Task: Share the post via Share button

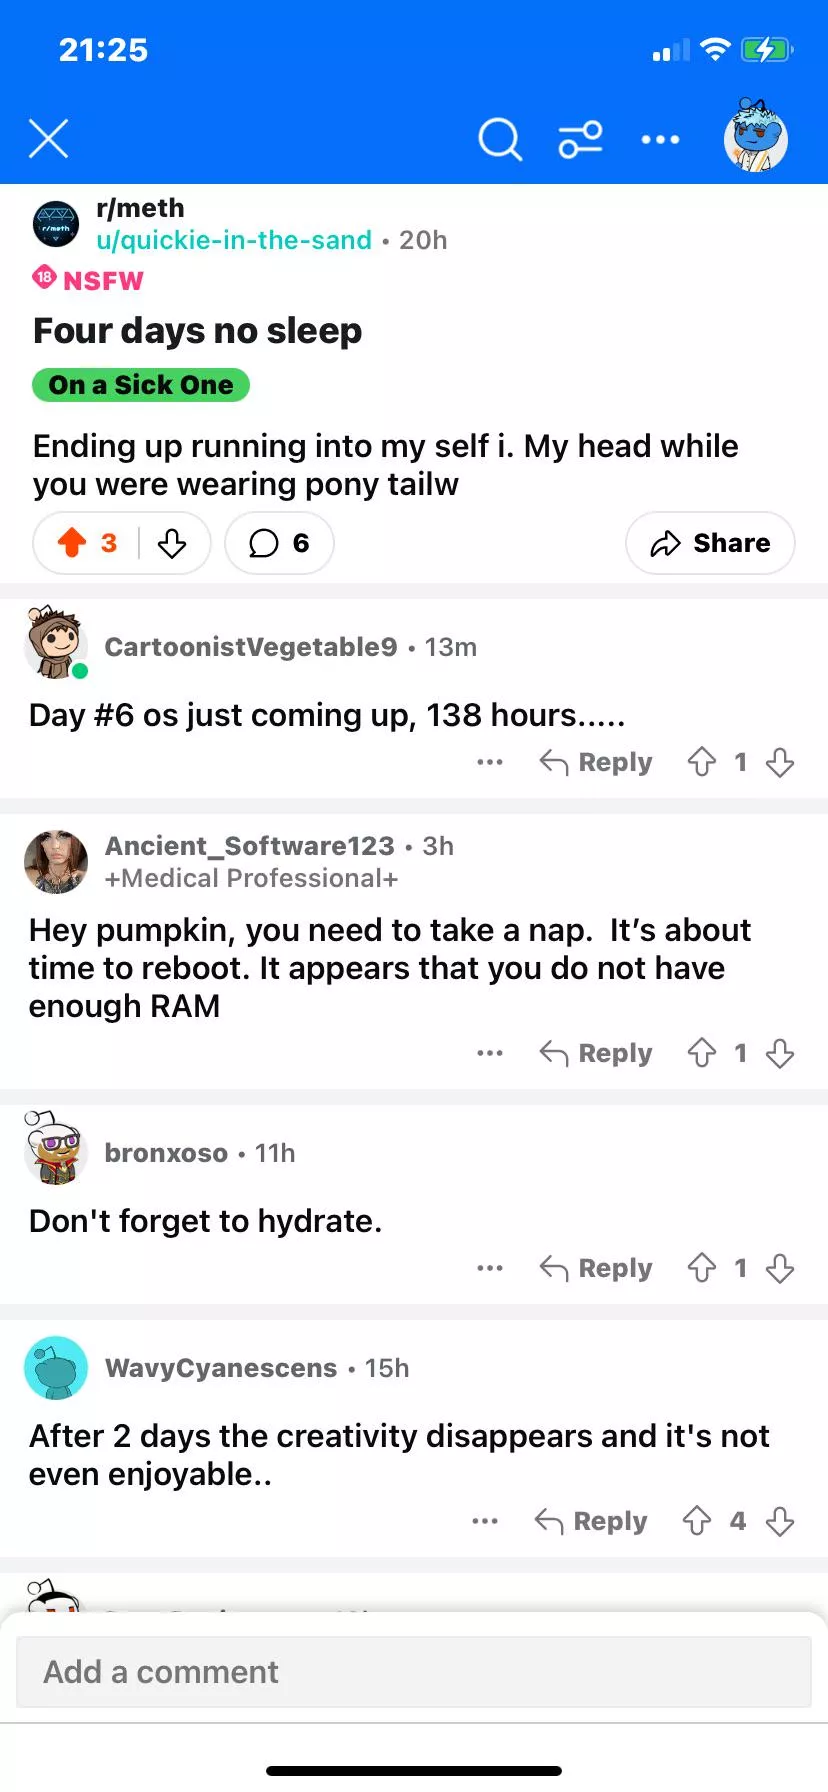Action: (x=710, y=543)
